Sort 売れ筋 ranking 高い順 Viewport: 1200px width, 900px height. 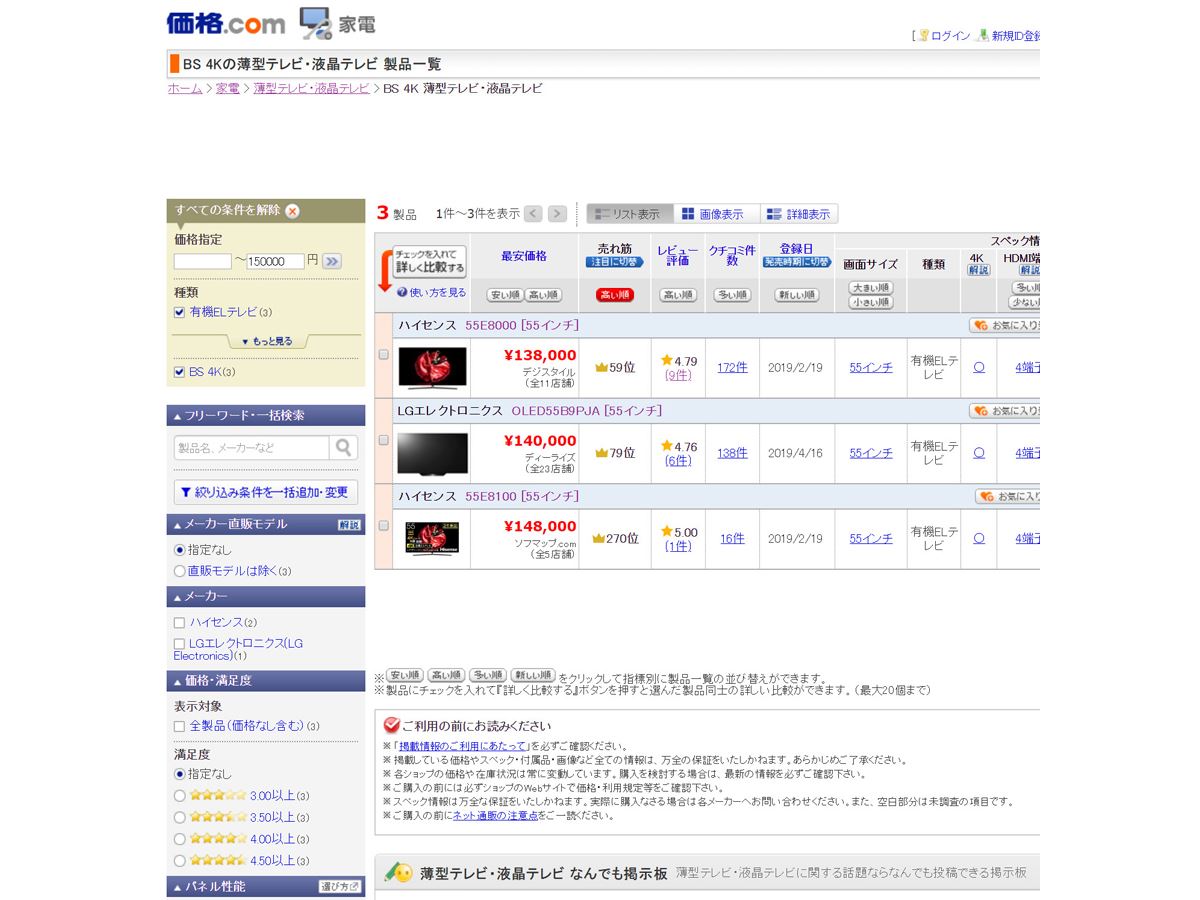pyautogui.click(x=615, y=295)
